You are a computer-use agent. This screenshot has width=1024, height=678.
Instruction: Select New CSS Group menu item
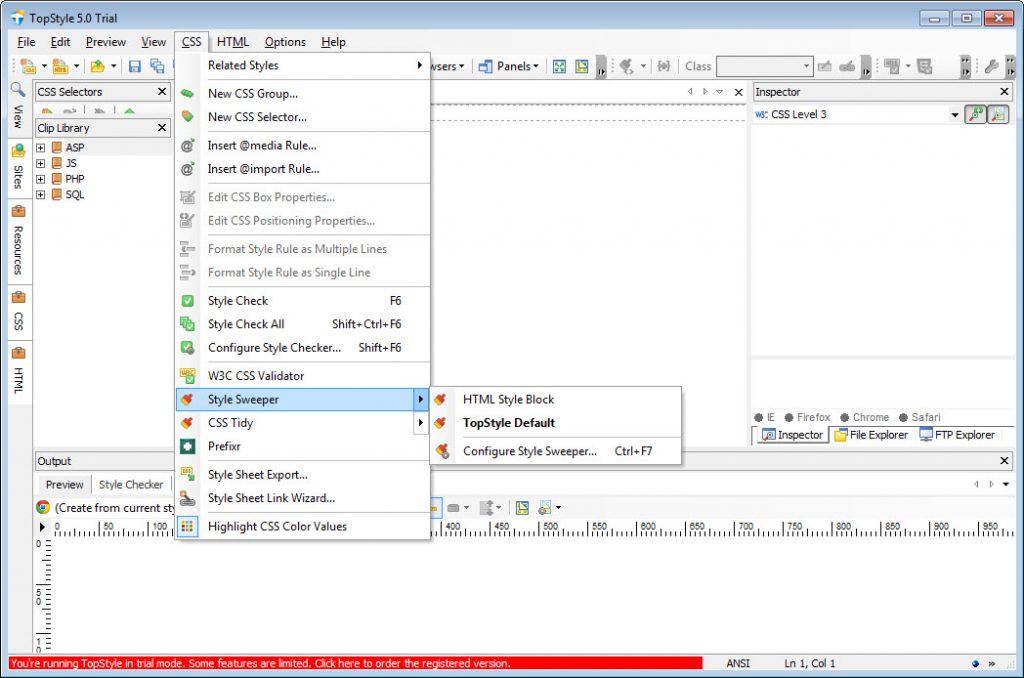pos(303,93)
